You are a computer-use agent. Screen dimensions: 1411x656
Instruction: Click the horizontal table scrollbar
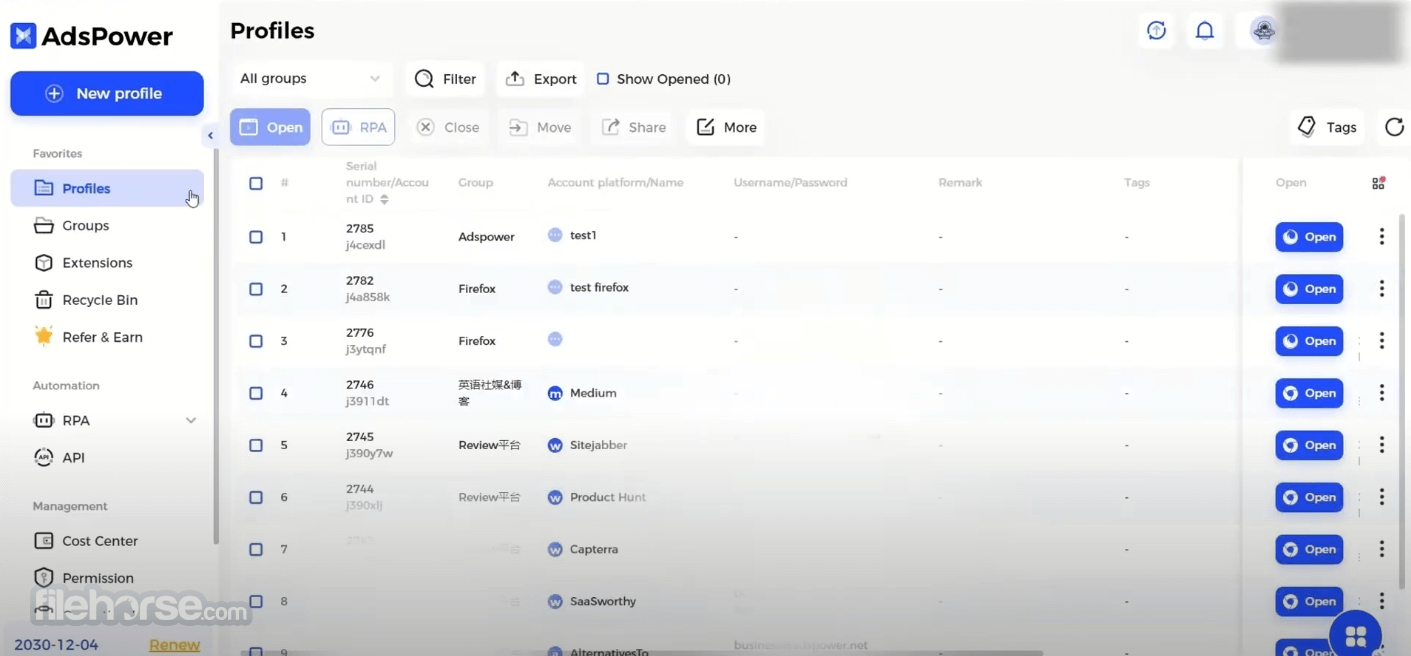(x=640, y=653)
